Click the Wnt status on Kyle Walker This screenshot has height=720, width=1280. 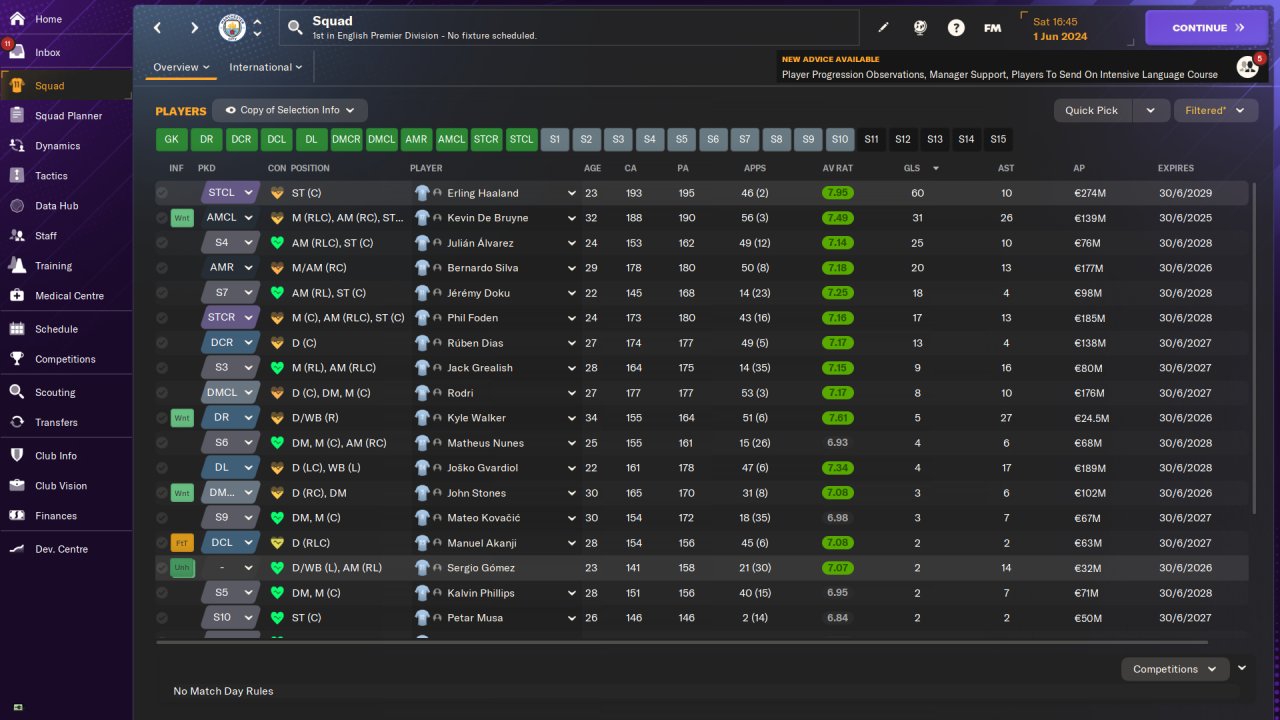[182, 418]
